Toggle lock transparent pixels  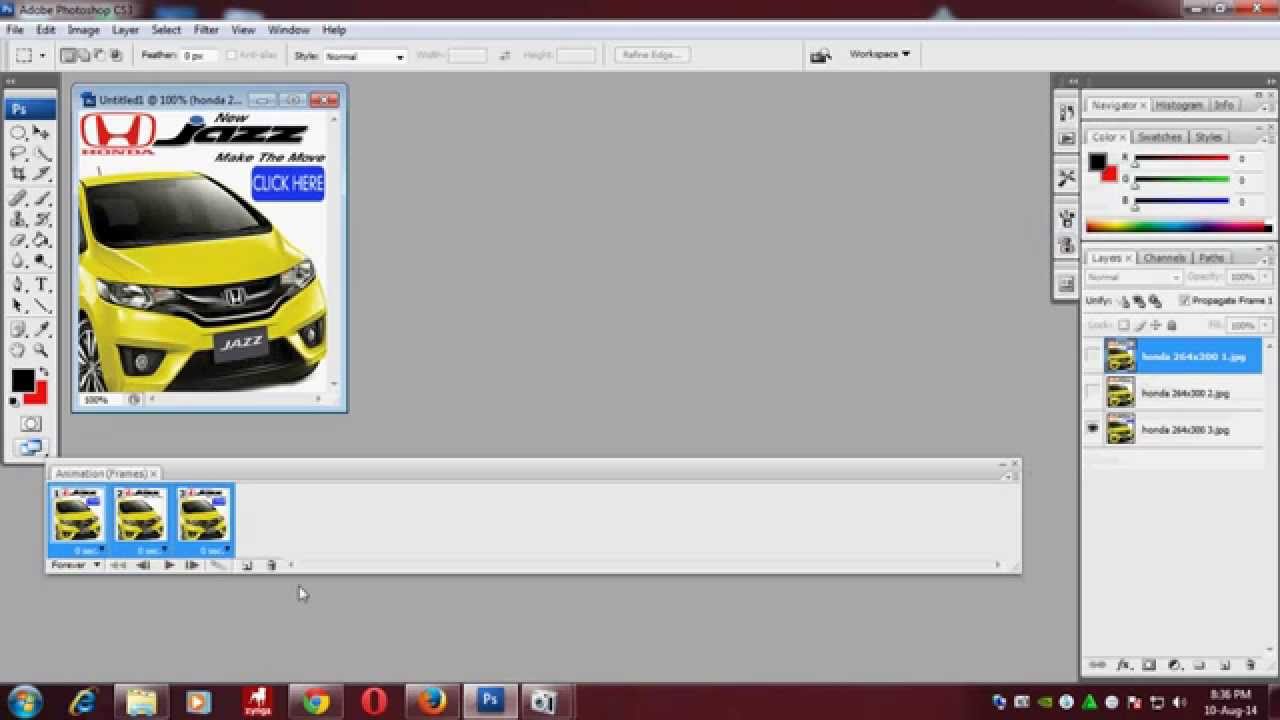coord(1123,325)
